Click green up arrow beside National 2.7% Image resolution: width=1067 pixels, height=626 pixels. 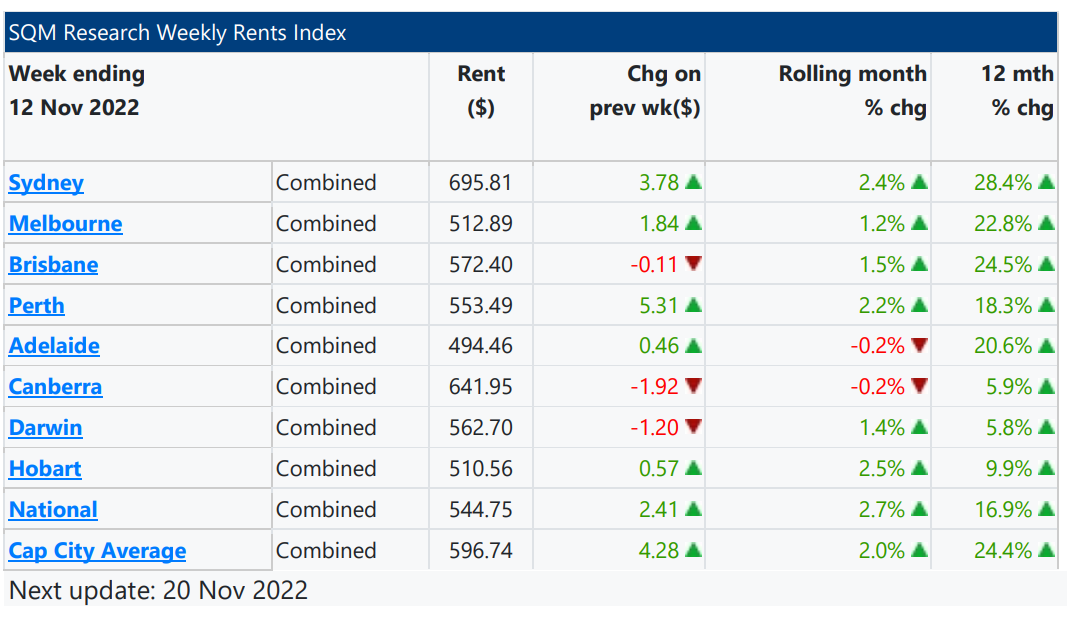click(919, 510)
